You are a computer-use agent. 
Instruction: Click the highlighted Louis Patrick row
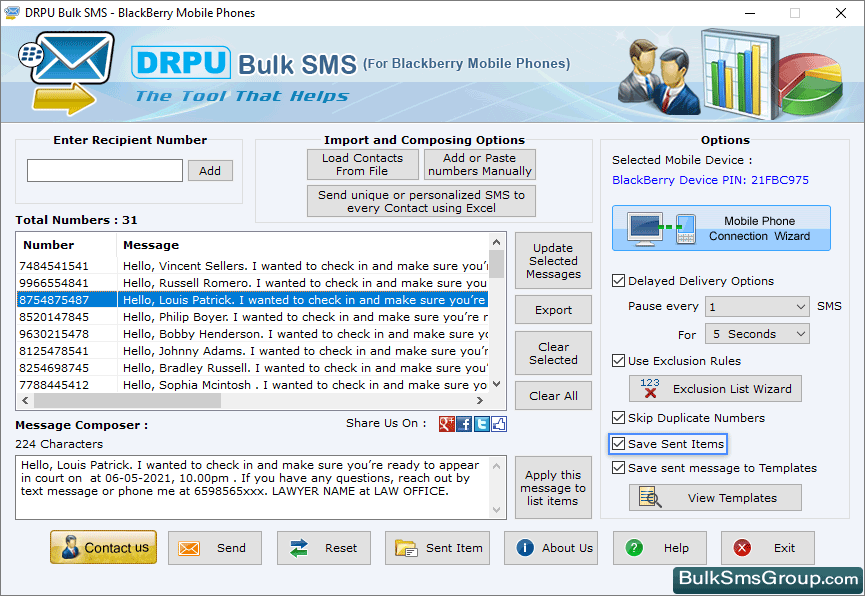tap(253, 300)
